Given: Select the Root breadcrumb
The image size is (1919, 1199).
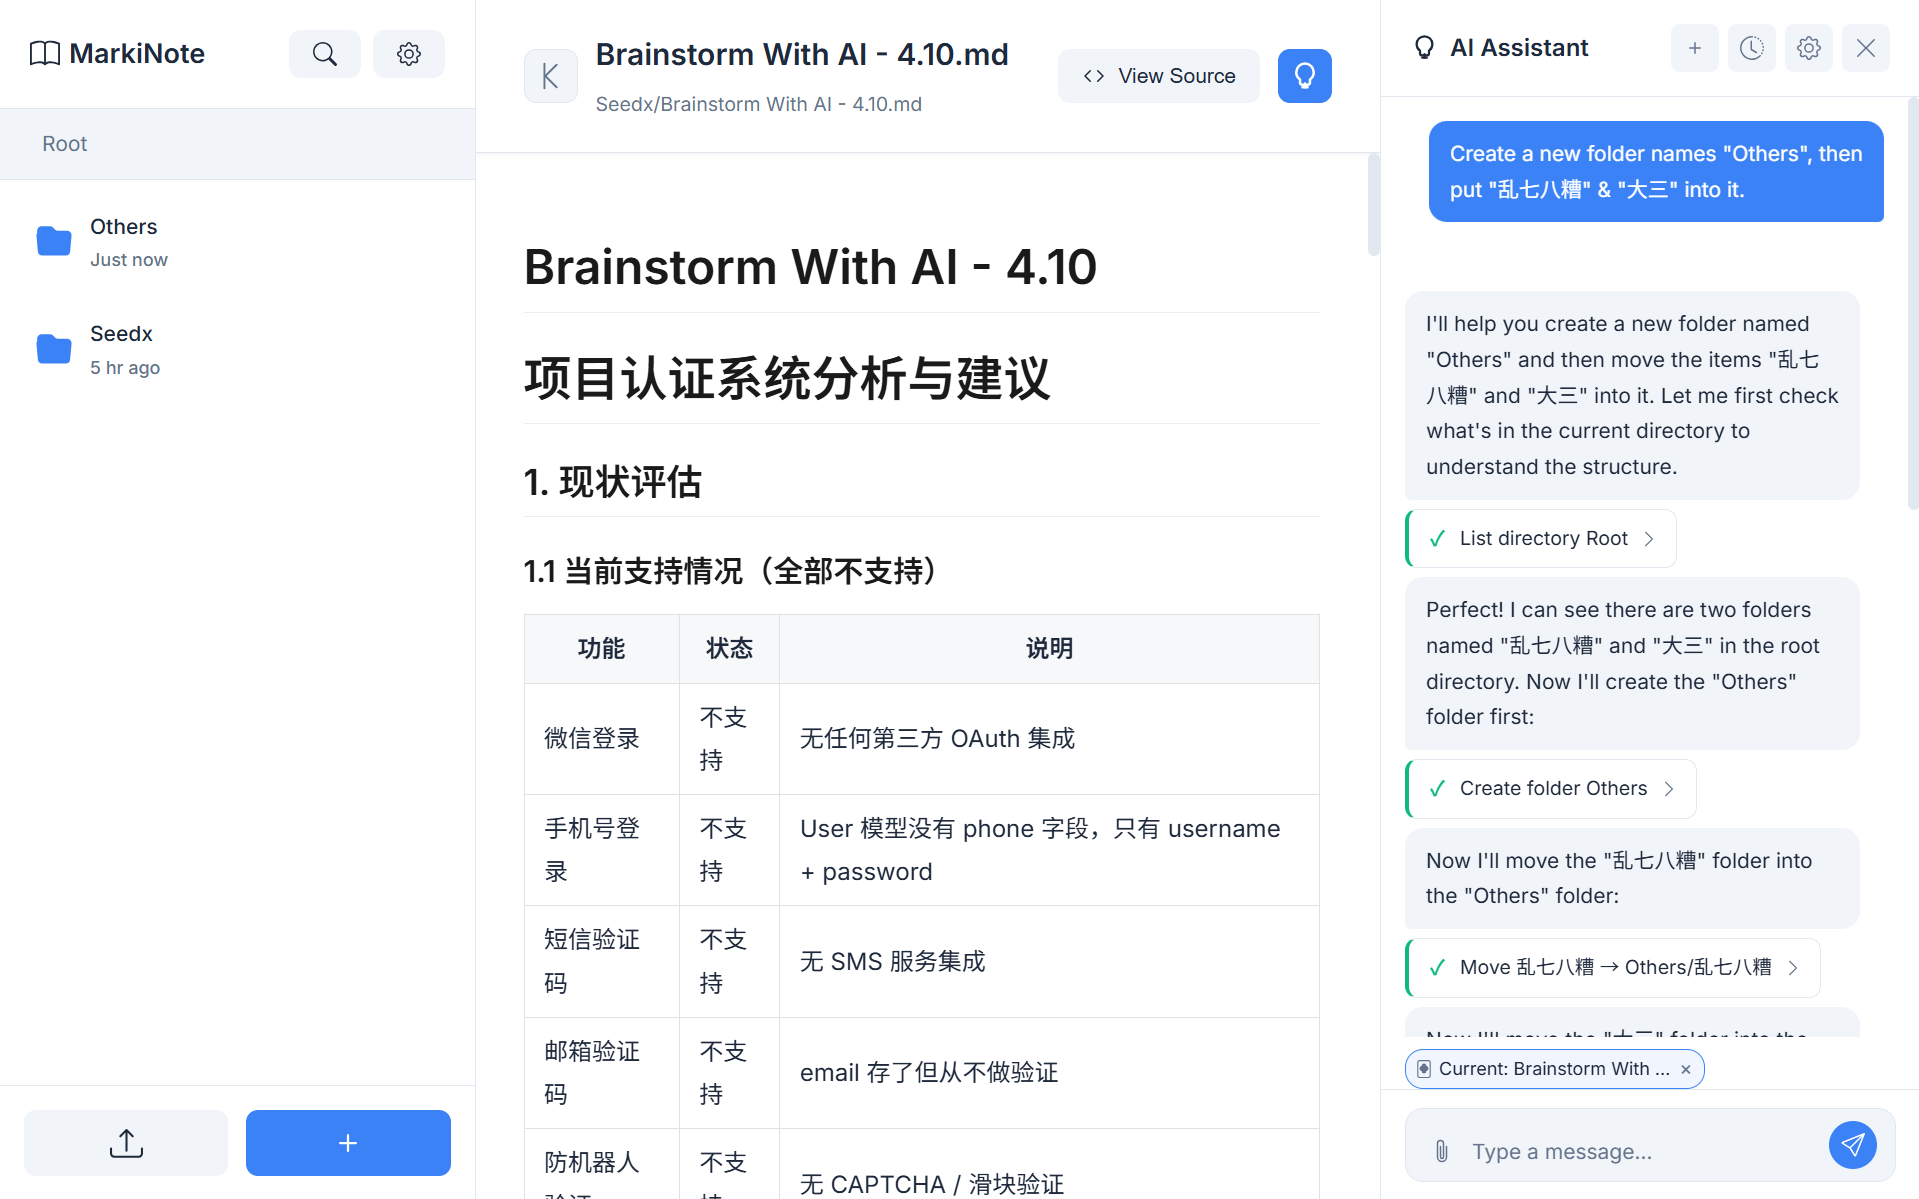Looking at the screenshot, I should click(64, 144).
